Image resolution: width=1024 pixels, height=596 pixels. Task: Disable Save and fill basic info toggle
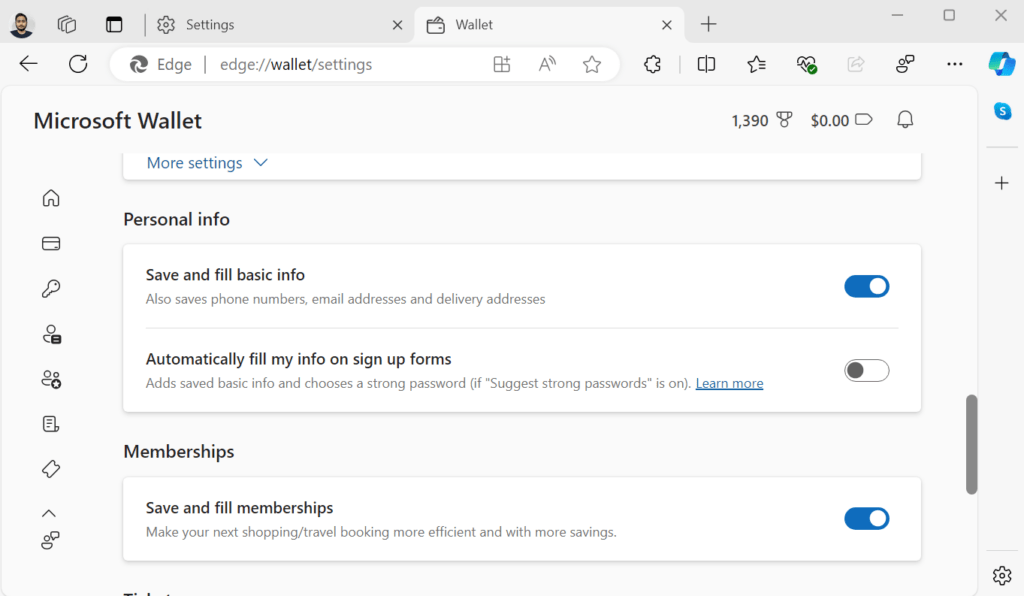click(x=866, y=287)
